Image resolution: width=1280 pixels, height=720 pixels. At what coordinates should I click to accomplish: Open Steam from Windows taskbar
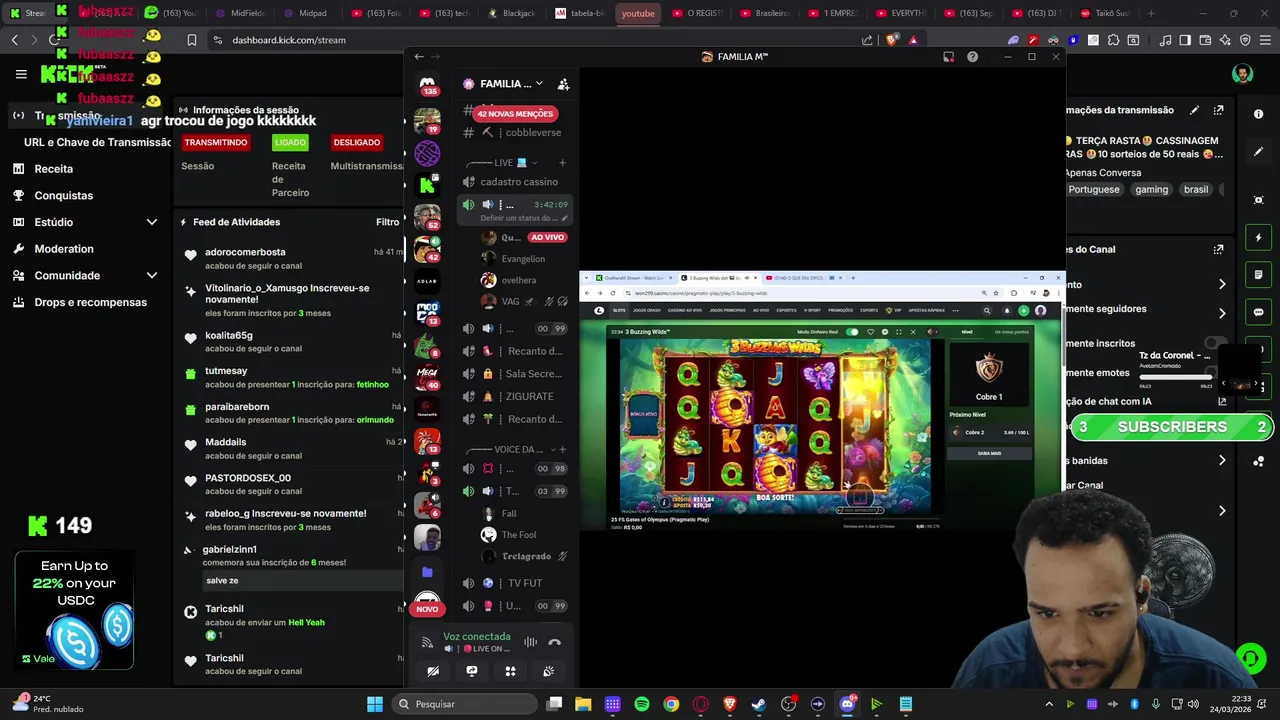(x=759, y=704)
